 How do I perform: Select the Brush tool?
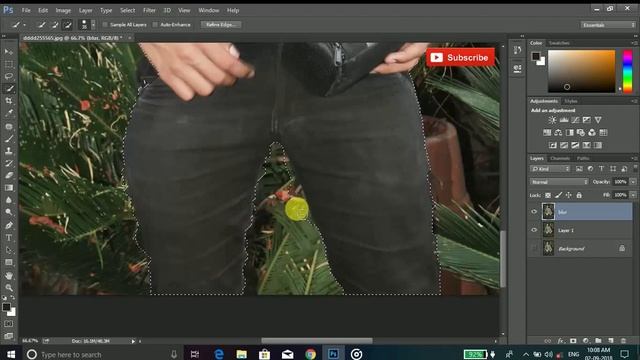(9, 139)
